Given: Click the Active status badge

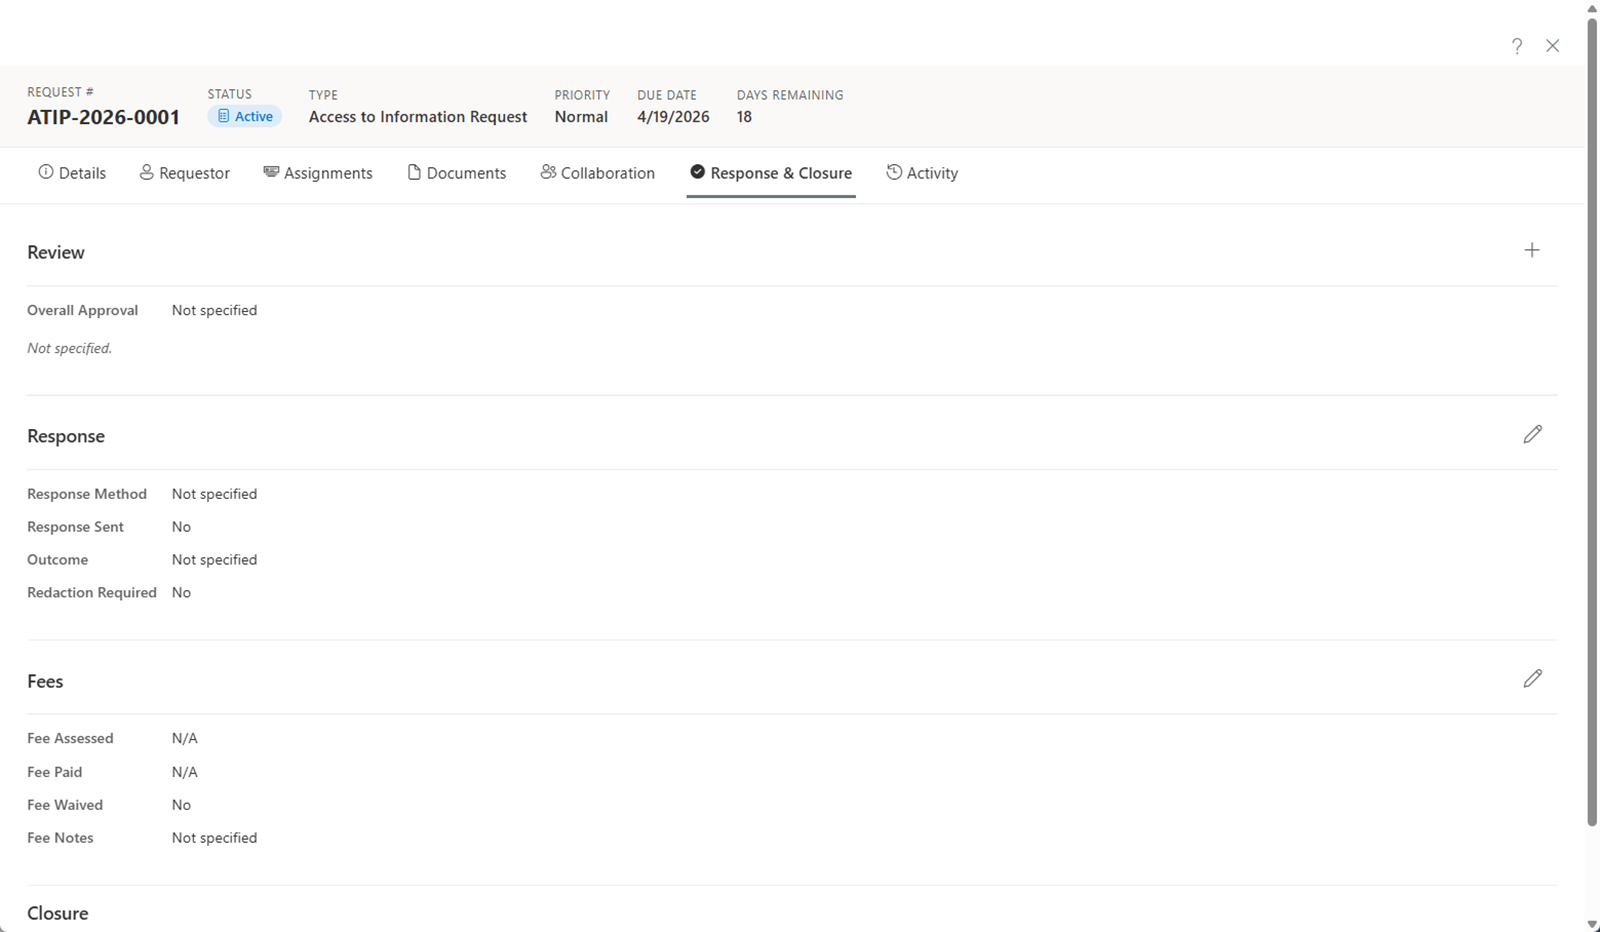Looking at the screenshot, I should point(245,117).
